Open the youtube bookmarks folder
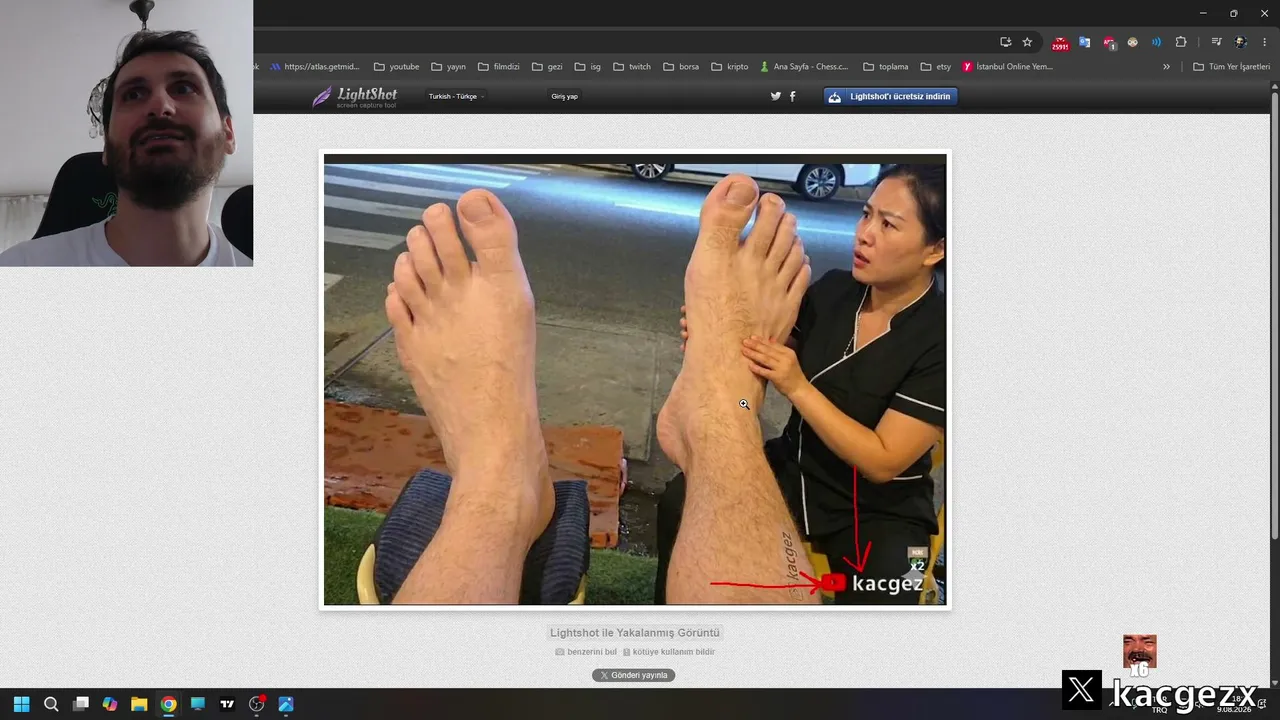This screenshot has width=1280, height=720. tap(396, 67)
